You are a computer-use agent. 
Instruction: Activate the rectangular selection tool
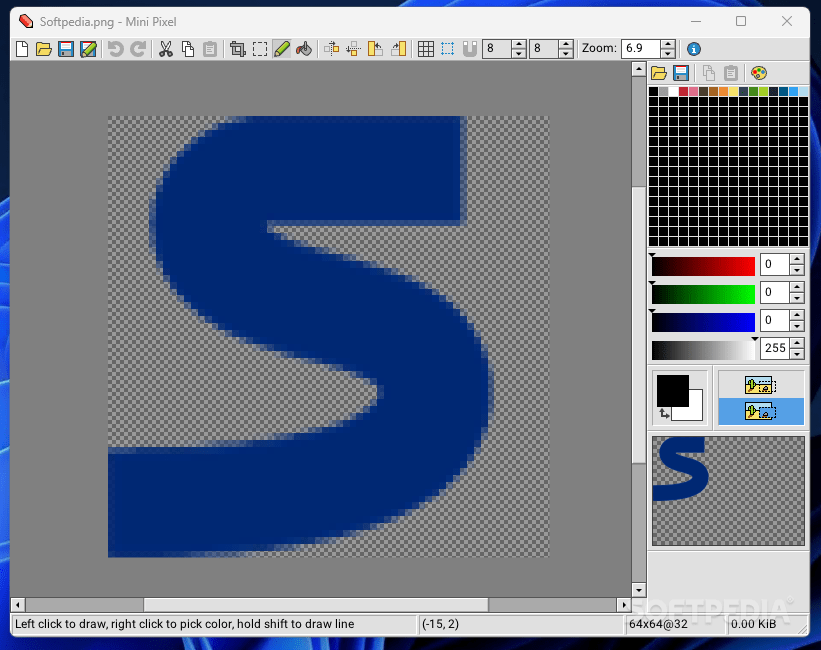click(260, 49)
